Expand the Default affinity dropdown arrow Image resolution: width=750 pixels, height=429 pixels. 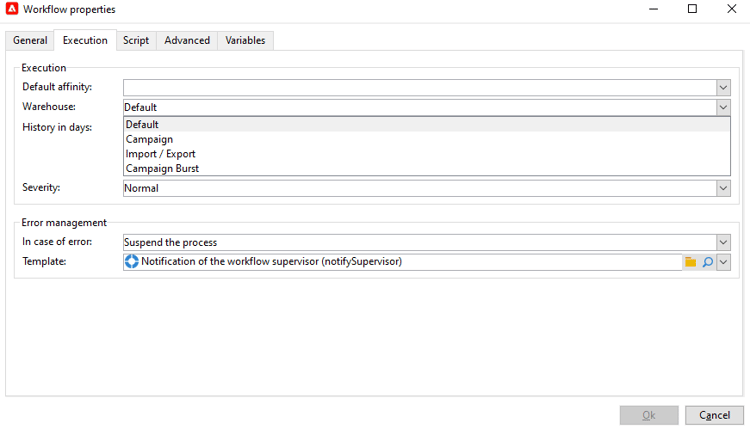coord(723,88)
